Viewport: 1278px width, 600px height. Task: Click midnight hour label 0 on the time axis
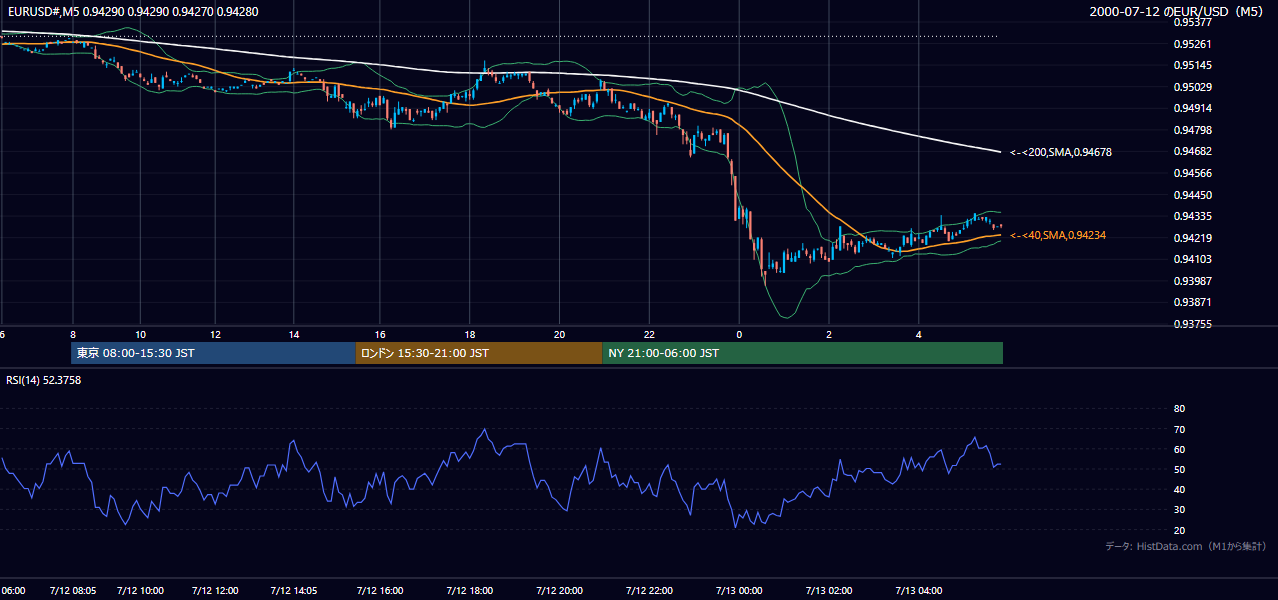click(x=739, y=334)
